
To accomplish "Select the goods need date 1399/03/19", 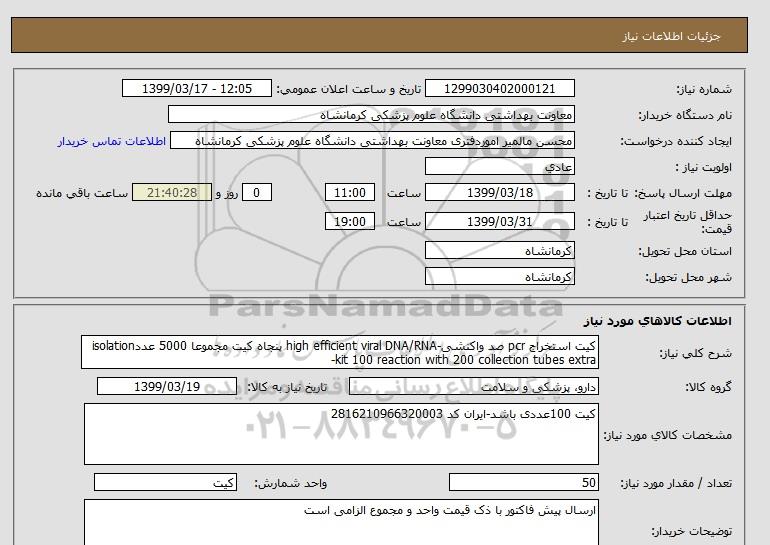I will tap(167, 386).
